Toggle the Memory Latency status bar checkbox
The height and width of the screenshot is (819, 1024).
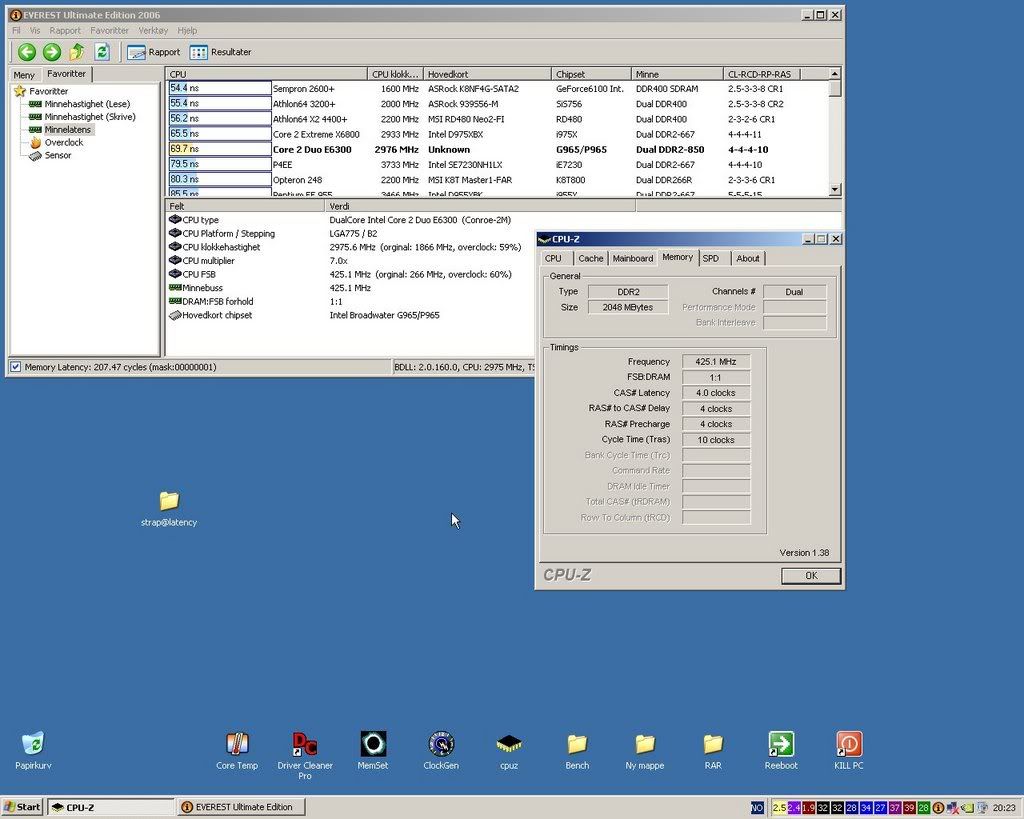(x=15, y=367)
